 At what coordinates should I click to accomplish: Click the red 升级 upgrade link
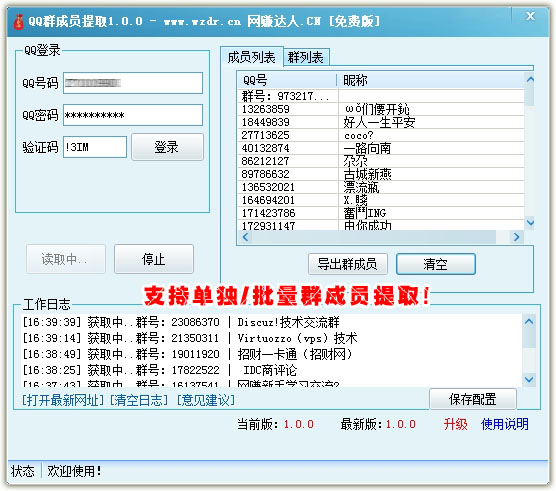tap(456, 424)
